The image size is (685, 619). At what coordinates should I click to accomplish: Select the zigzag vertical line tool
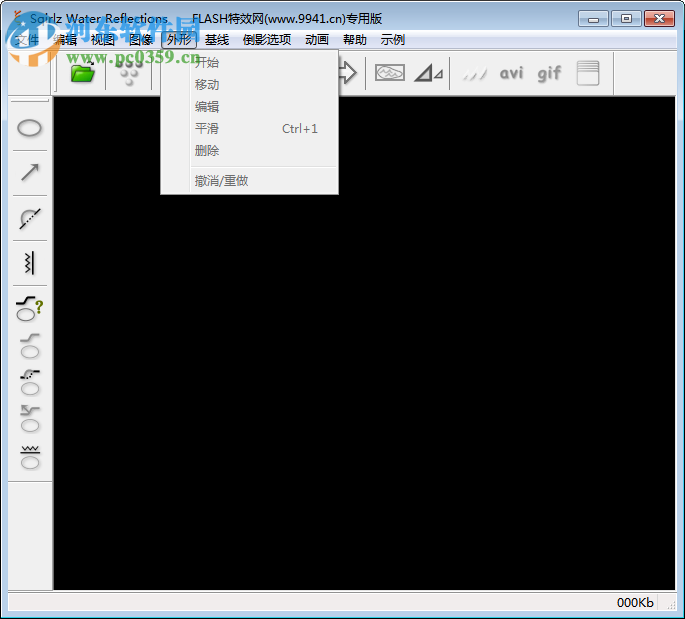click(x=29, y=263)
